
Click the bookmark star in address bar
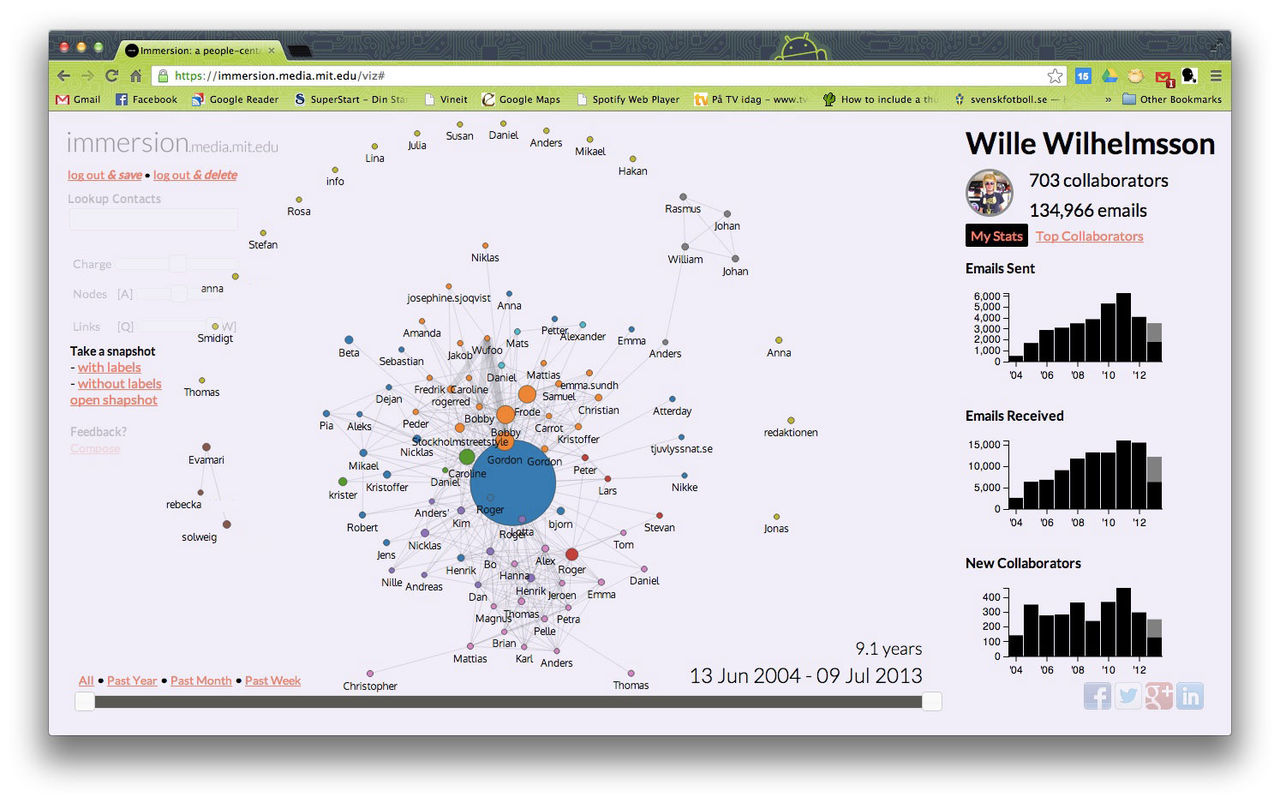click(1055, 76)
